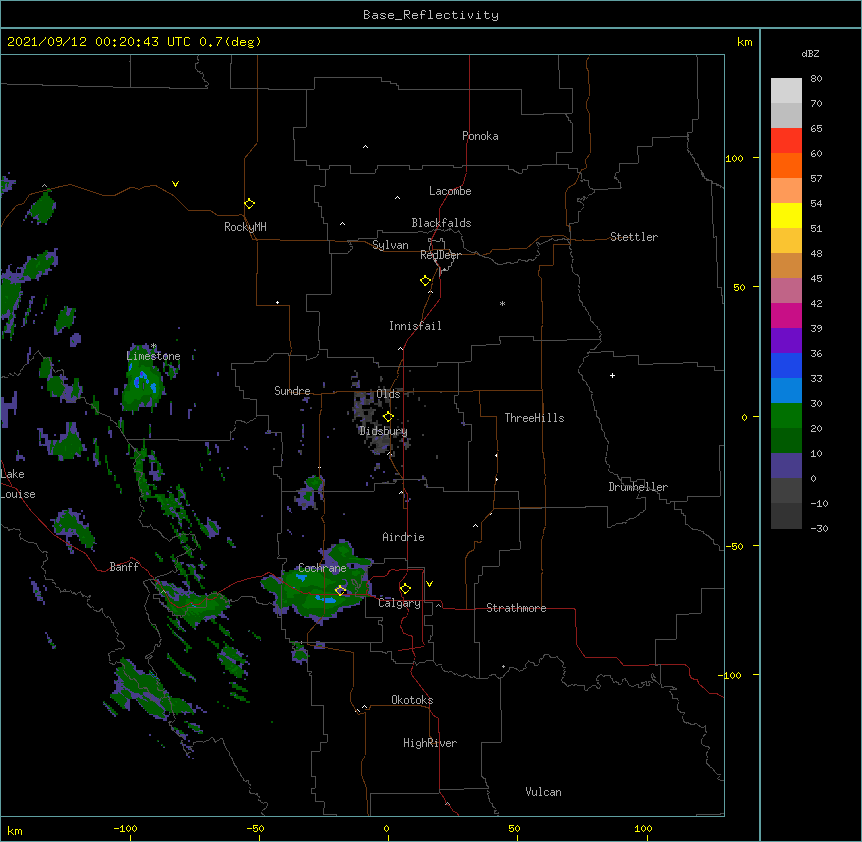Click the yellow 54 dBZ legend swatch
Viewport: 862px width, 842px height.
click(x=786, y=215)
